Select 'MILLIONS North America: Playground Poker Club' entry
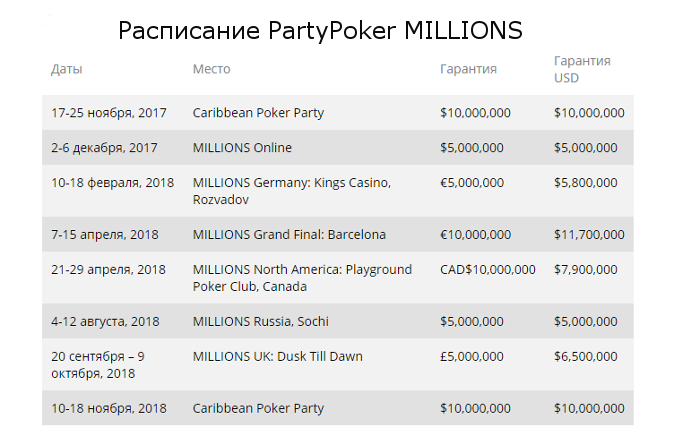Screen dimensions: 700x436 (302, 278)
